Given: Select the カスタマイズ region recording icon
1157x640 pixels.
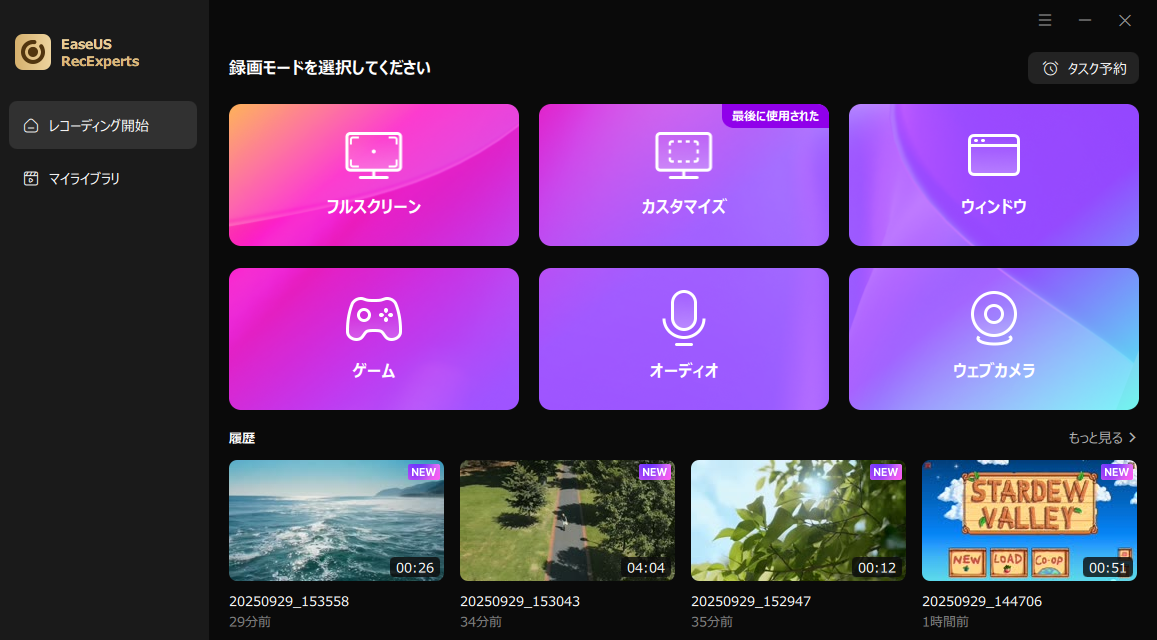Looking at the screenshot, I should tap(684, 155).
